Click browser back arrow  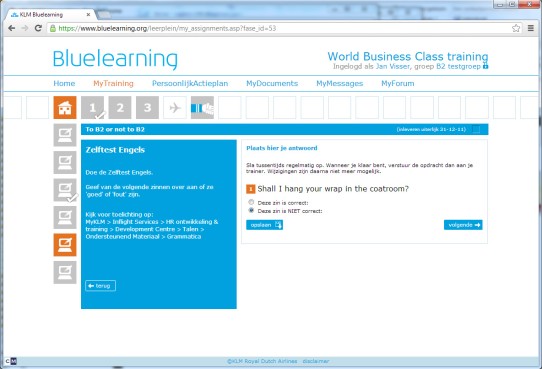11,28
